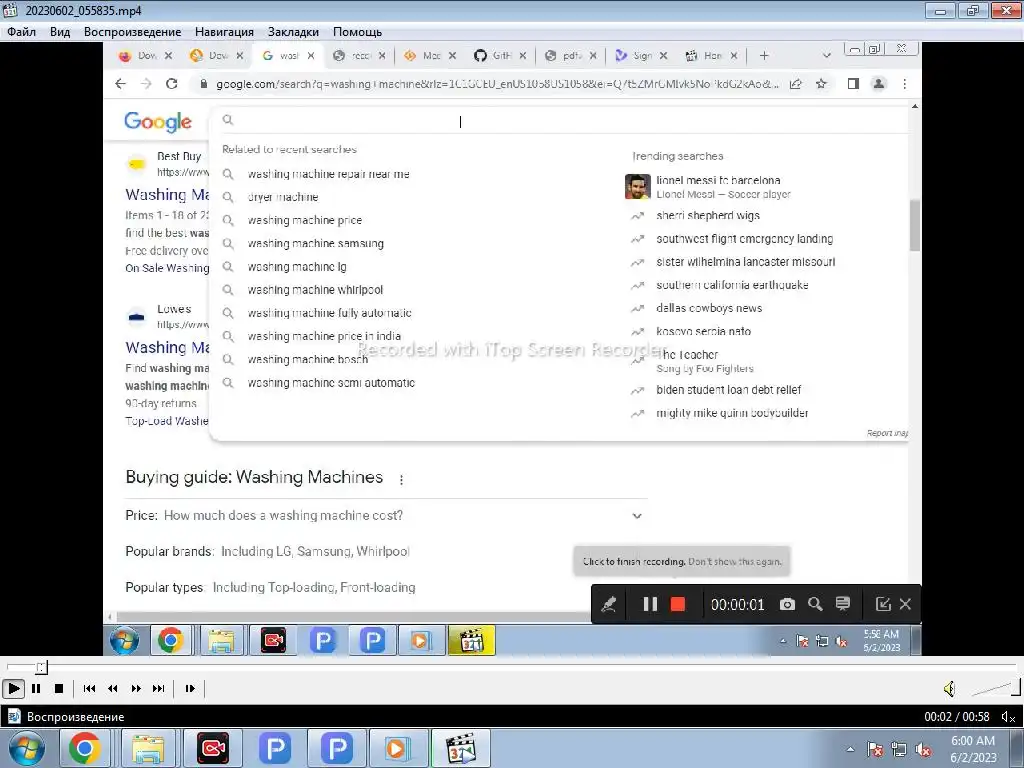This screenshot has height=768, width=1024.
Task: Click the recorder caption comment icon
Action: pos(842,604)
